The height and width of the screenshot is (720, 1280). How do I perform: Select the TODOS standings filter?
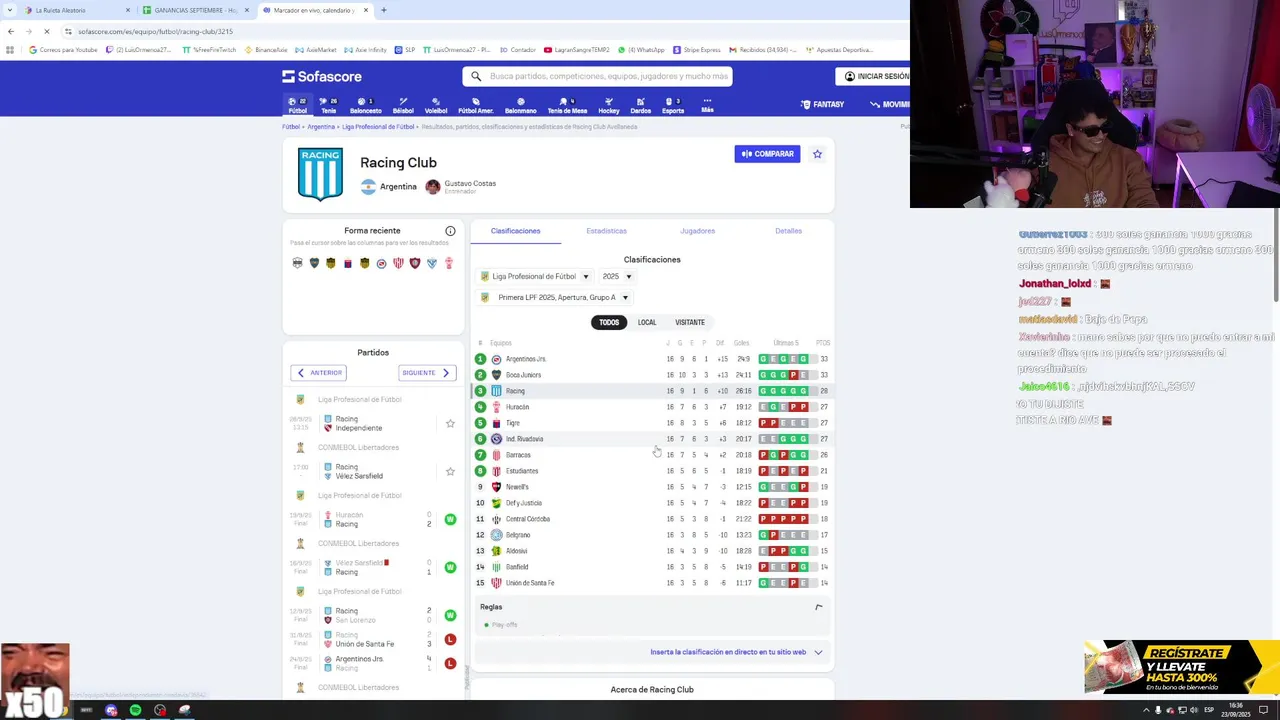(x=609, y=322)
